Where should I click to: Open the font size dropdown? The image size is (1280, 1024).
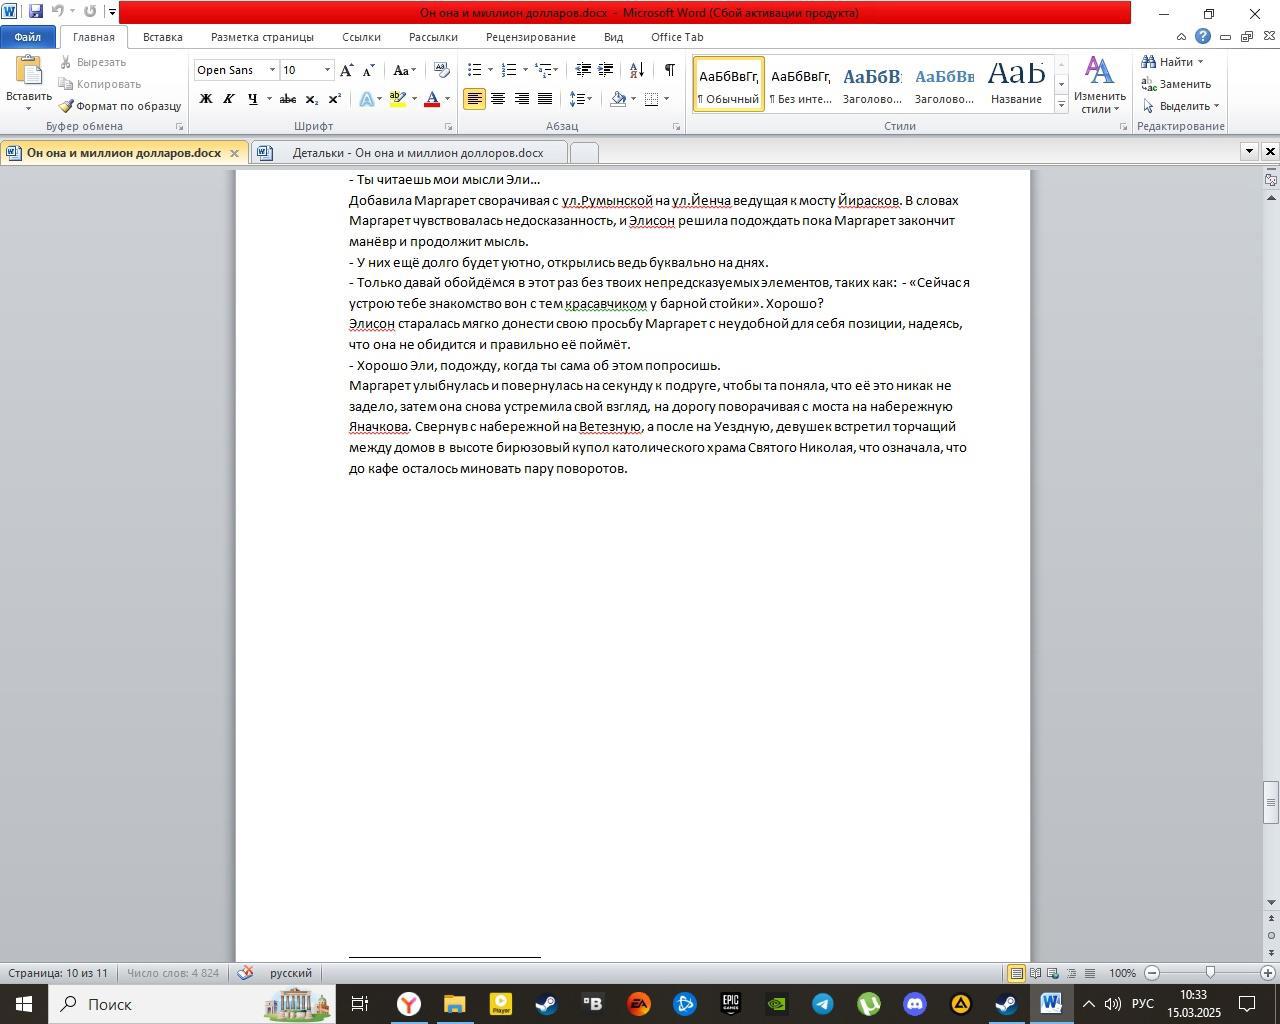[x=327, y=70]
